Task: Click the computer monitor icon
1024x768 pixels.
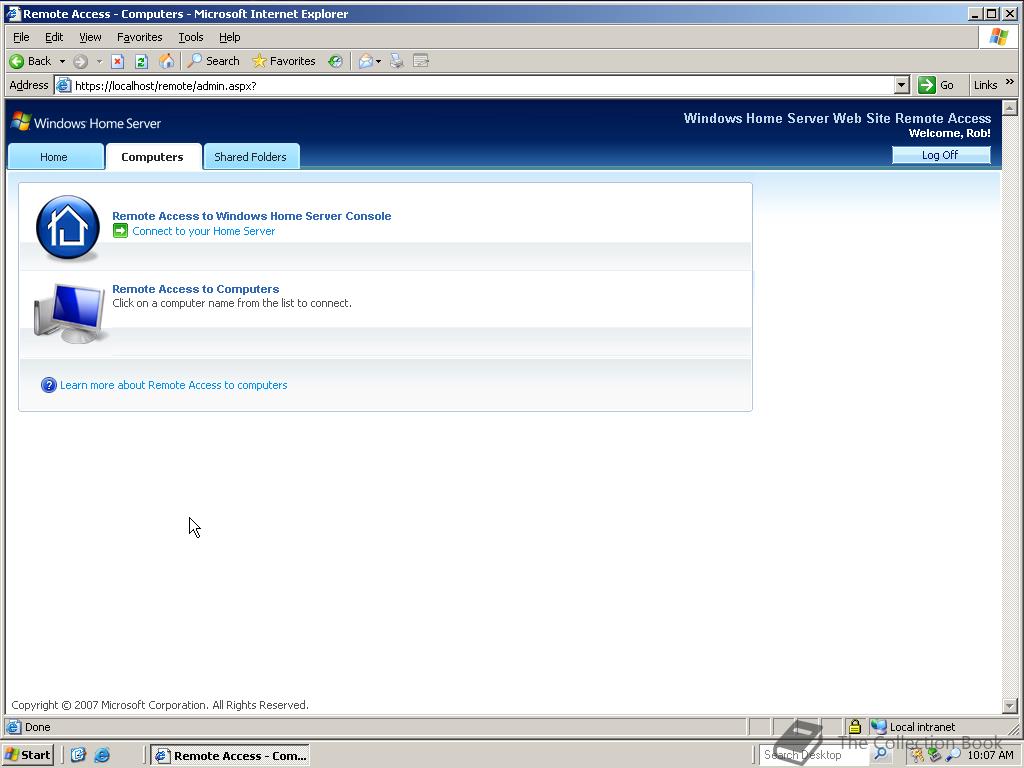Action: [x=70, y=313]
